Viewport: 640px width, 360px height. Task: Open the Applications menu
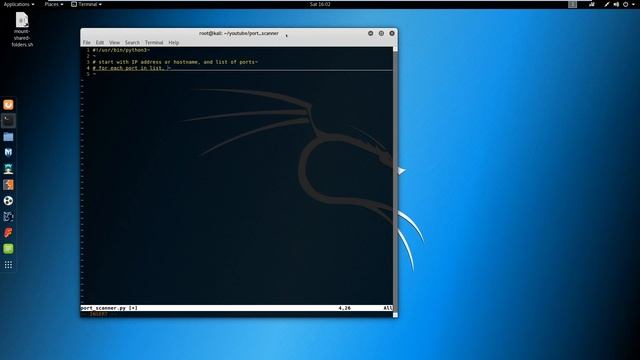19,4
